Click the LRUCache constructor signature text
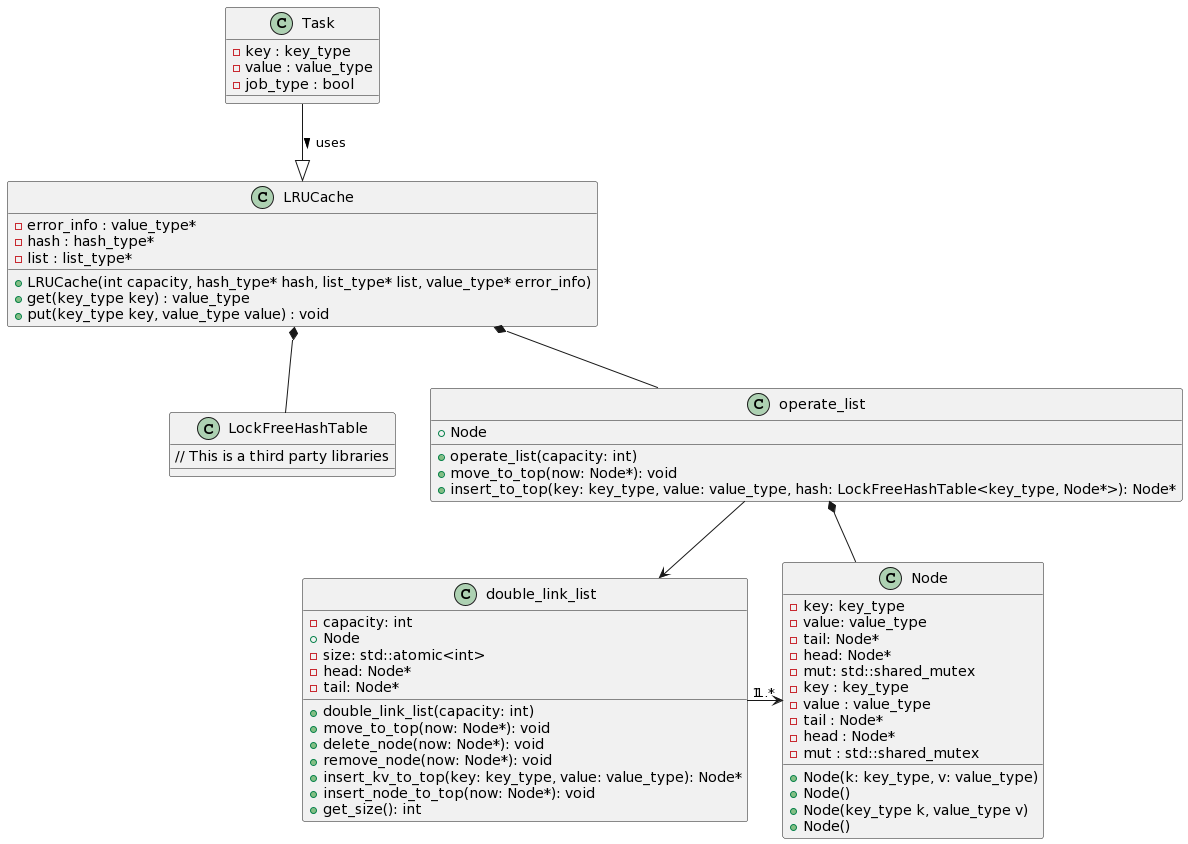The width and height of the screenshot is (1188, 844). pyautogui.click(x=309, y=283)
